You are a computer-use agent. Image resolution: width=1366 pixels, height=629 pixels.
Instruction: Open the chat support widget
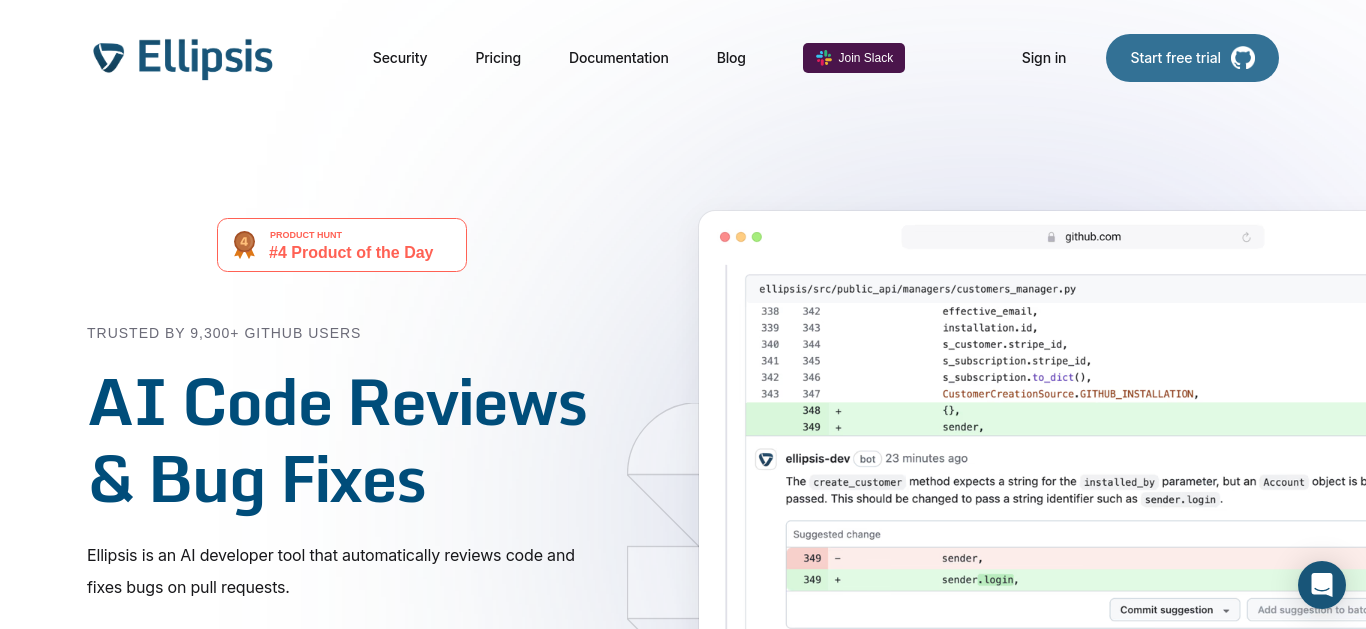click(x=1322, y=585)
